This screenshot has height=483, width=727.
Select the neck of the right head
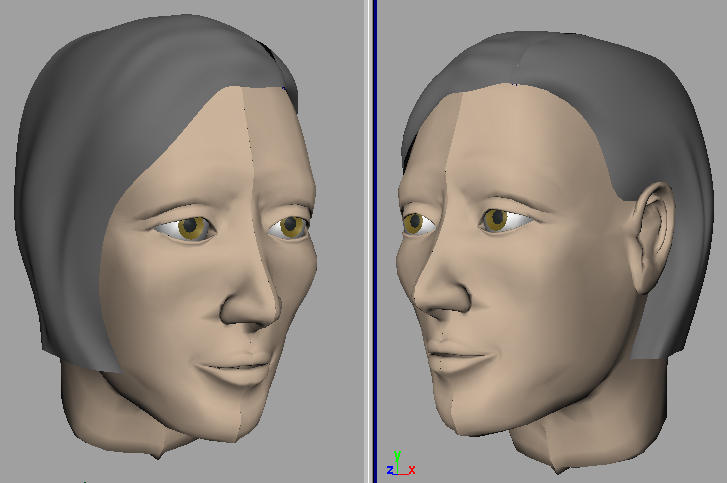point(580,430)
